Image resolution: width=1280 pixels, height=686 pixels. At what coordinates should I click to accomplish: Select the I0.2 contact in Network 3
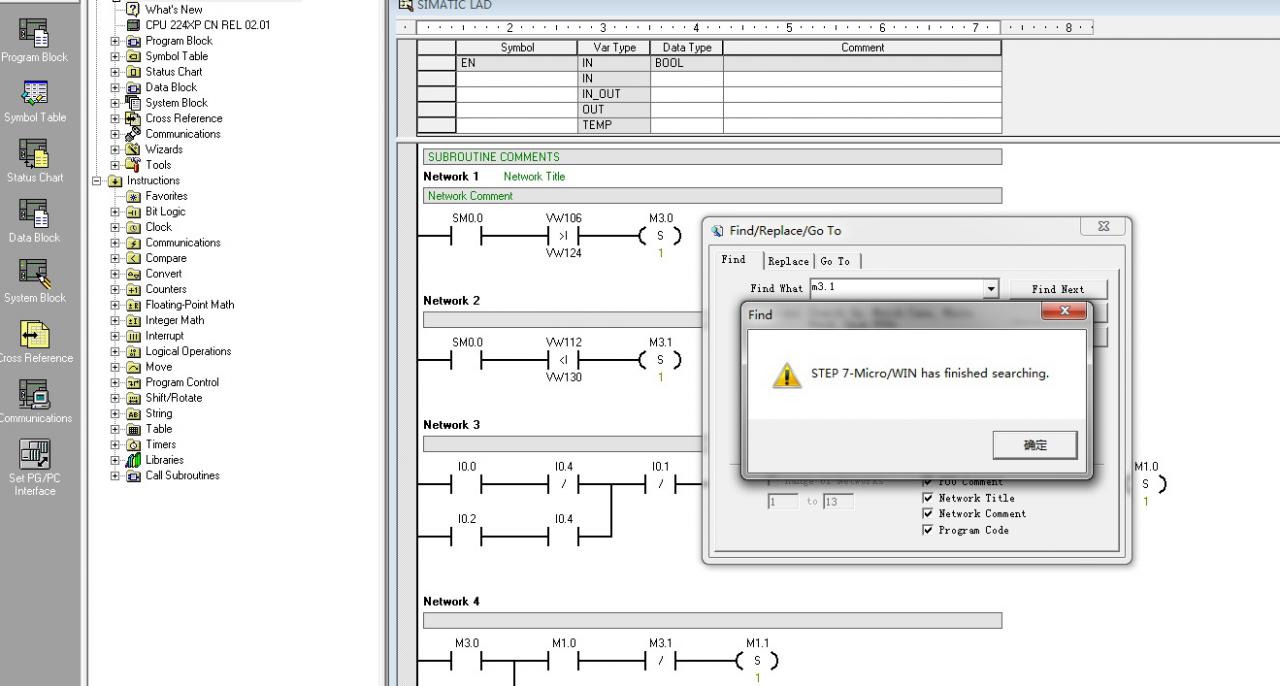(466, 537)
